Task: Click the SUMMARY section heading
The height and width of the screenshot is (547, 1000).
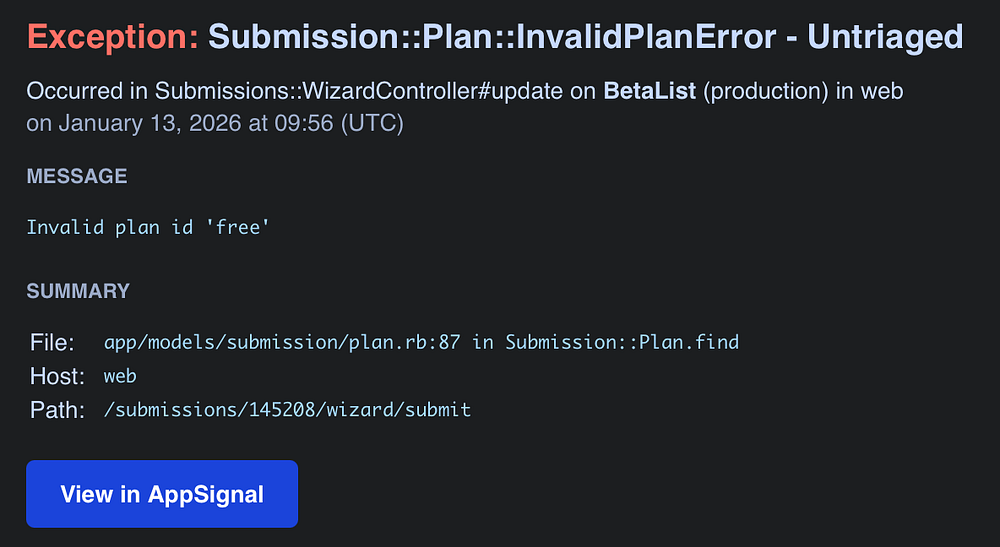Action: (x=78, y=291)
